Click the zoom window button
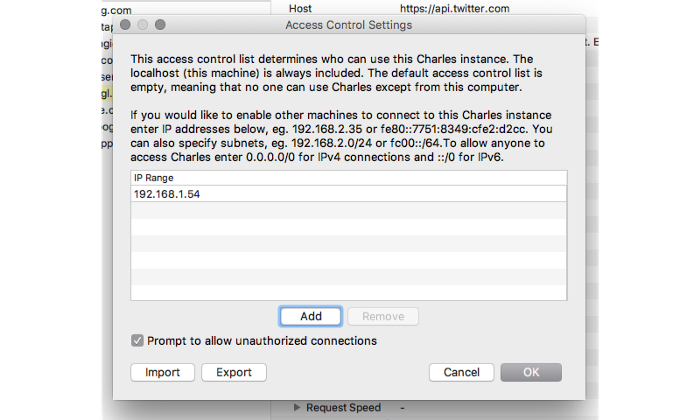Image resolution: width=700 pixels, height=420 pixels. click(x=160, y=24)
